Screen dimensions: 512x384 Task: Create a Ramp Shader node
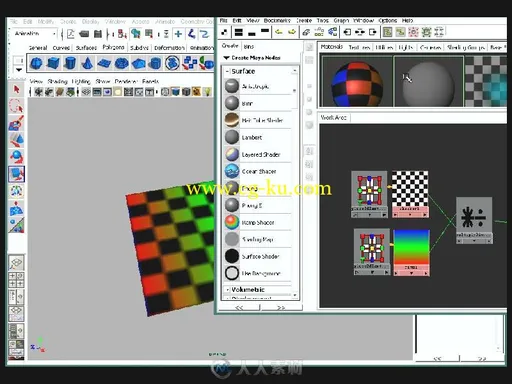pos(259,222)
